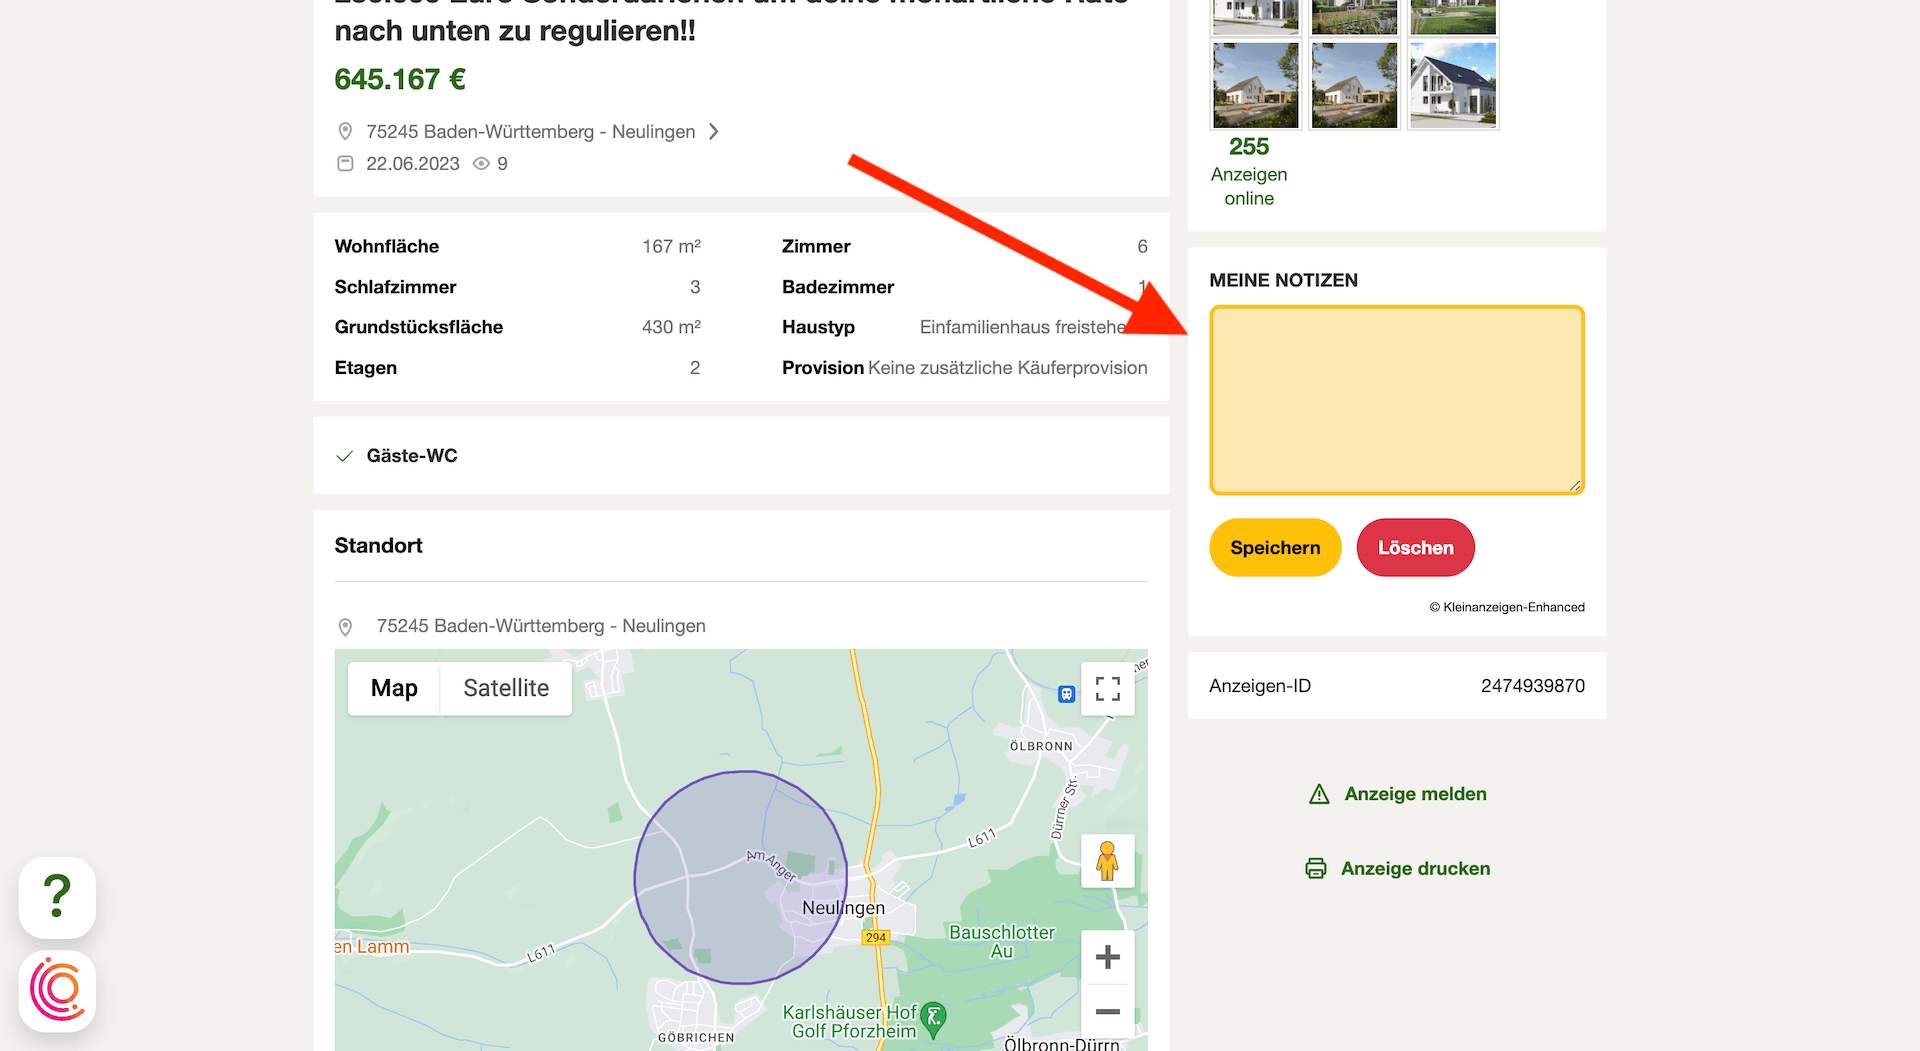The width and height of the screenshot is (1920, 1051).
Task: Click the location pin under Standort
Action: coord(345,626)
